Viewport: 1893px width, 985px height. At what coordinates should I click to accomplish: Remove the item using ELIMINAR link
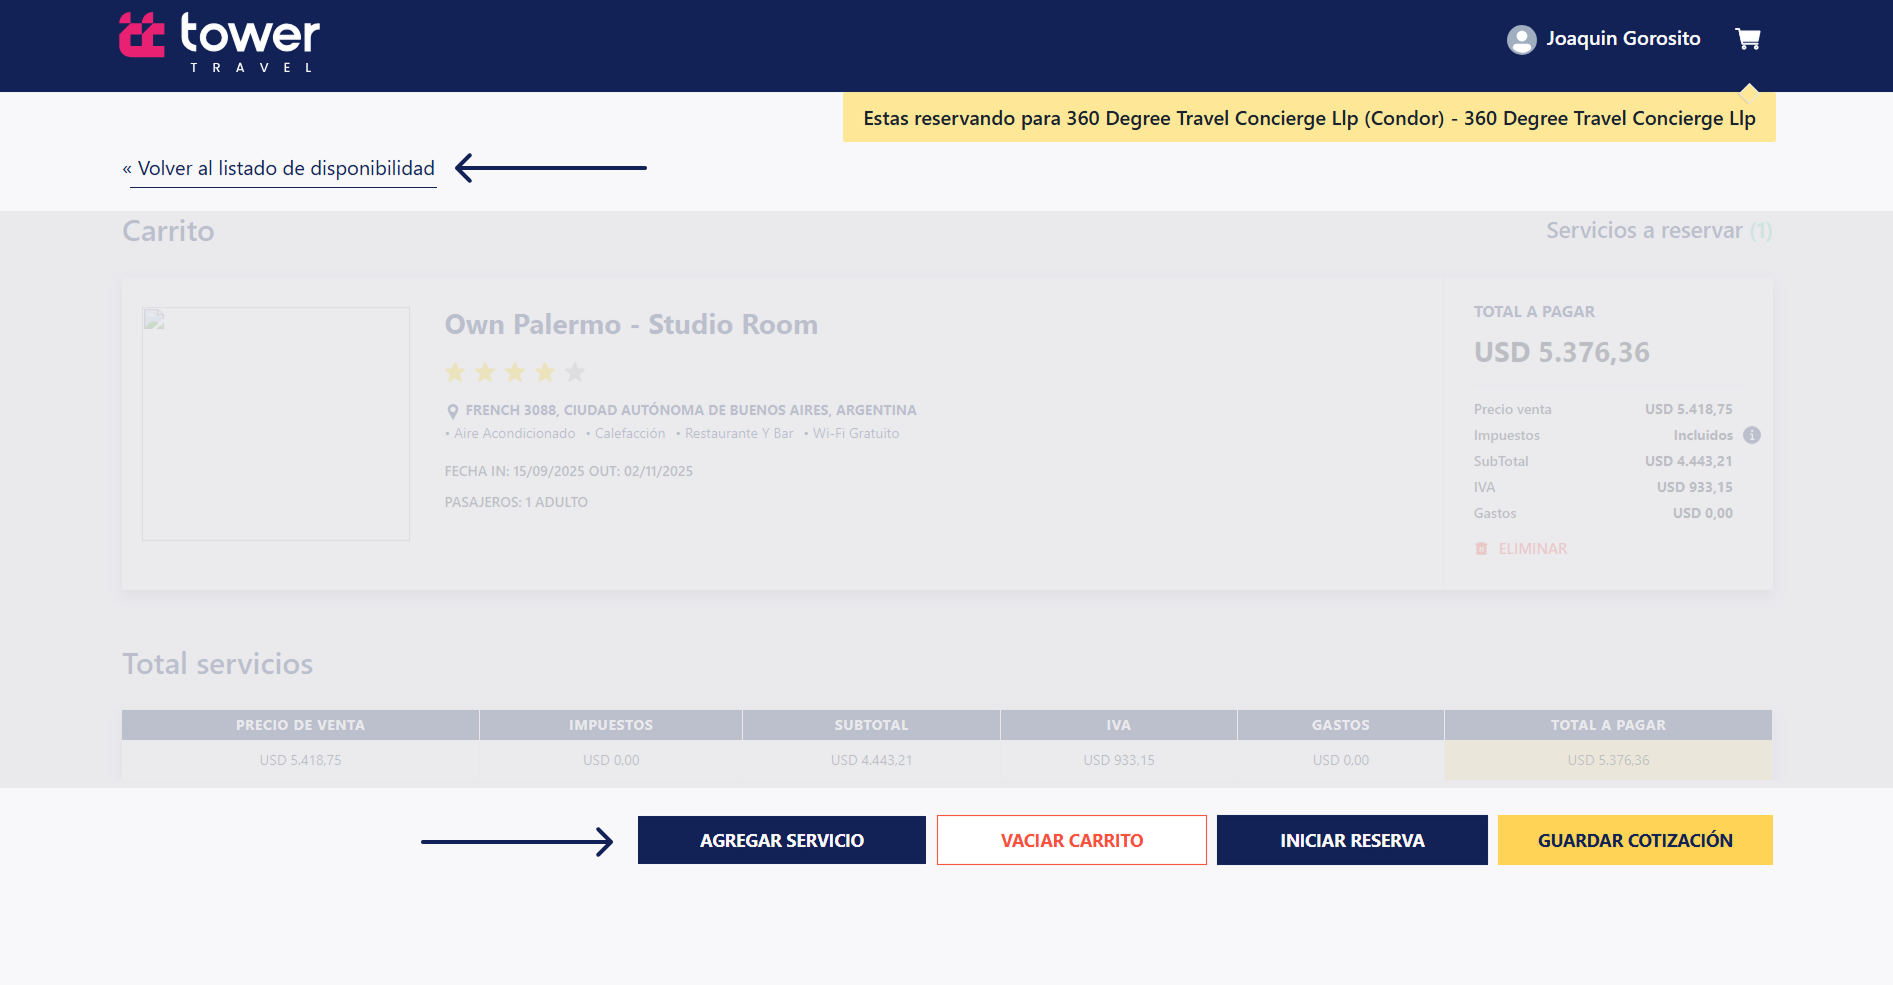click(x=1532, y=549)
